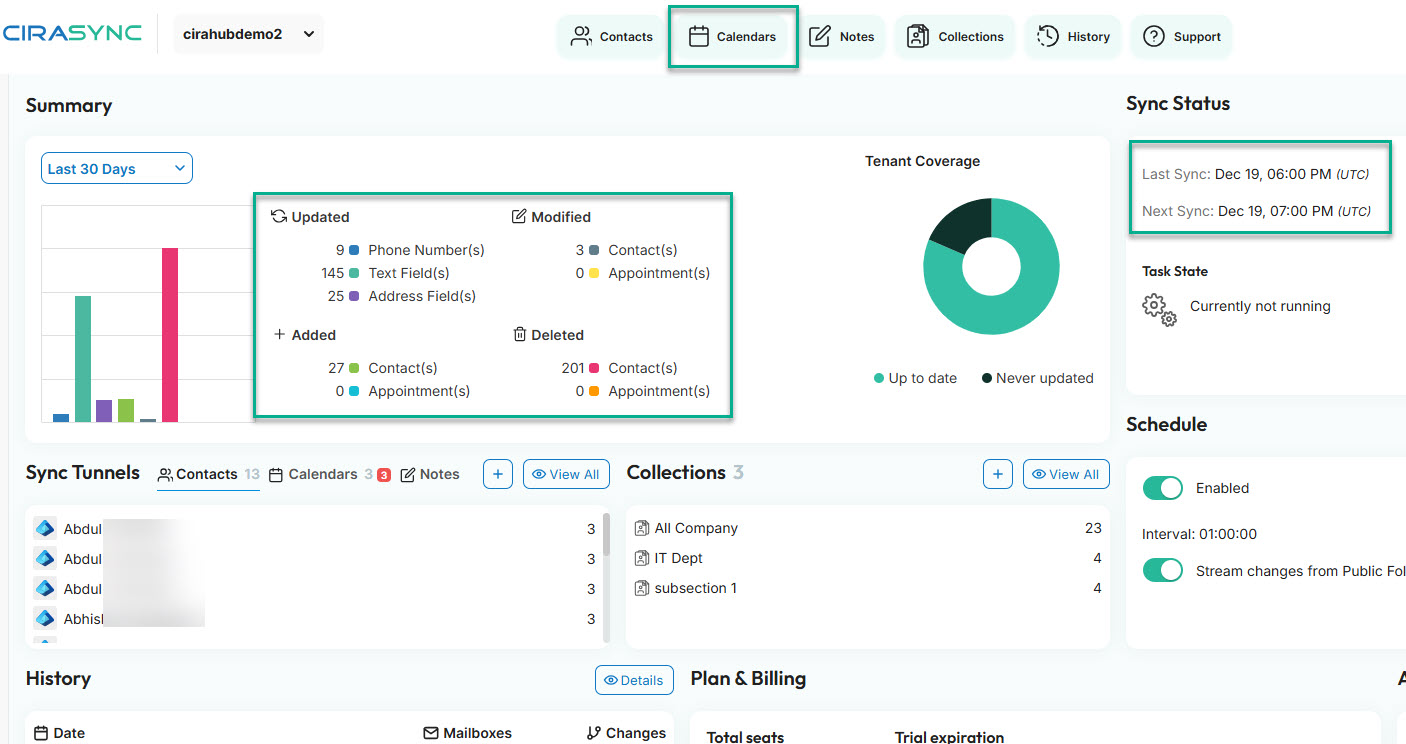Click the History Details button
Screen dimensions: 1406x744
tap(634, 680)
